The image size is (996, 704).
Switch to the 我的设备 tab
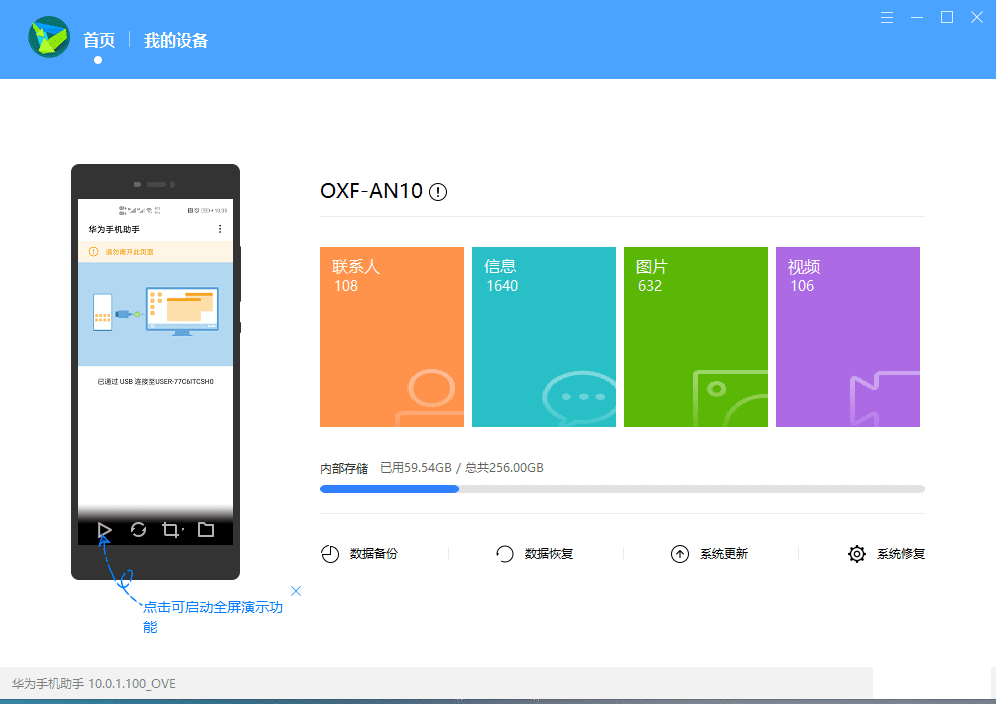(176, 41)
